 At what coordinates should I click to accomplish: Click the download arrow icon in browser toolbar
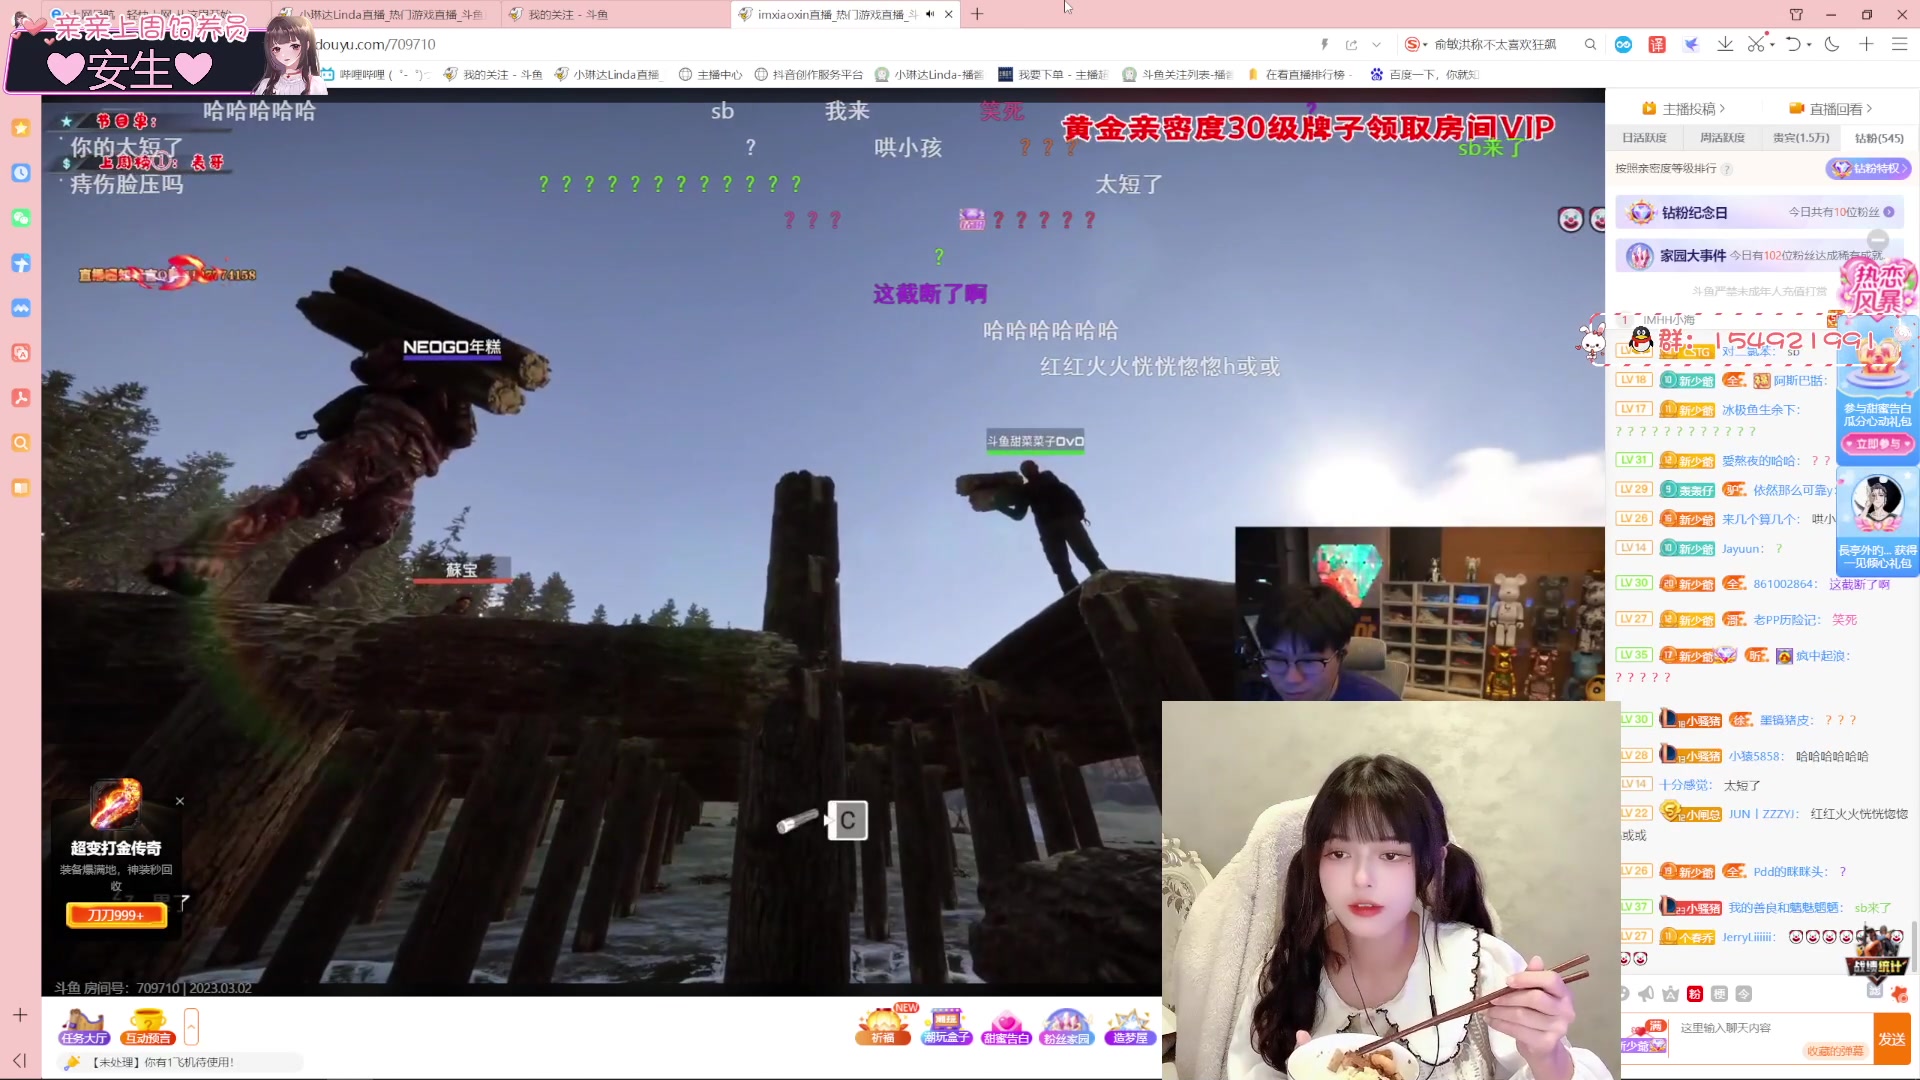(1725, 44)
